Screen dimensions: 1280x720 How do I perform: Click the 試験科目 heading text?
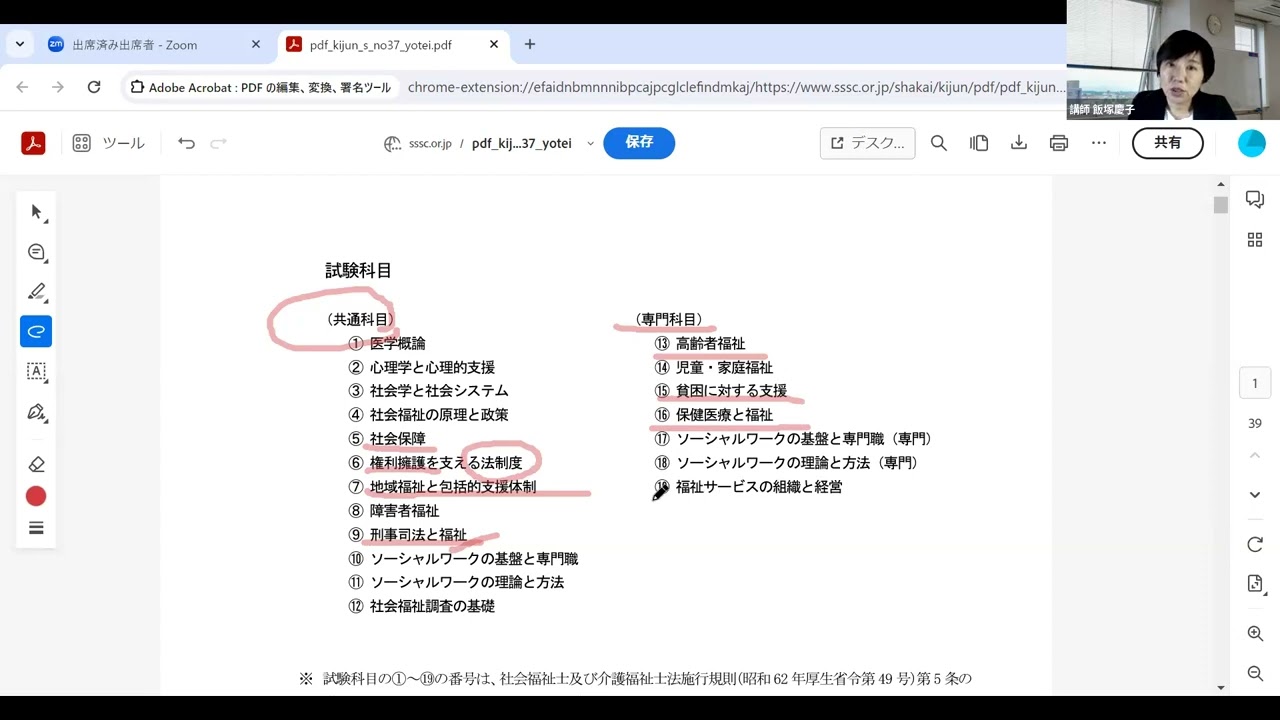(x=358, y=270)
